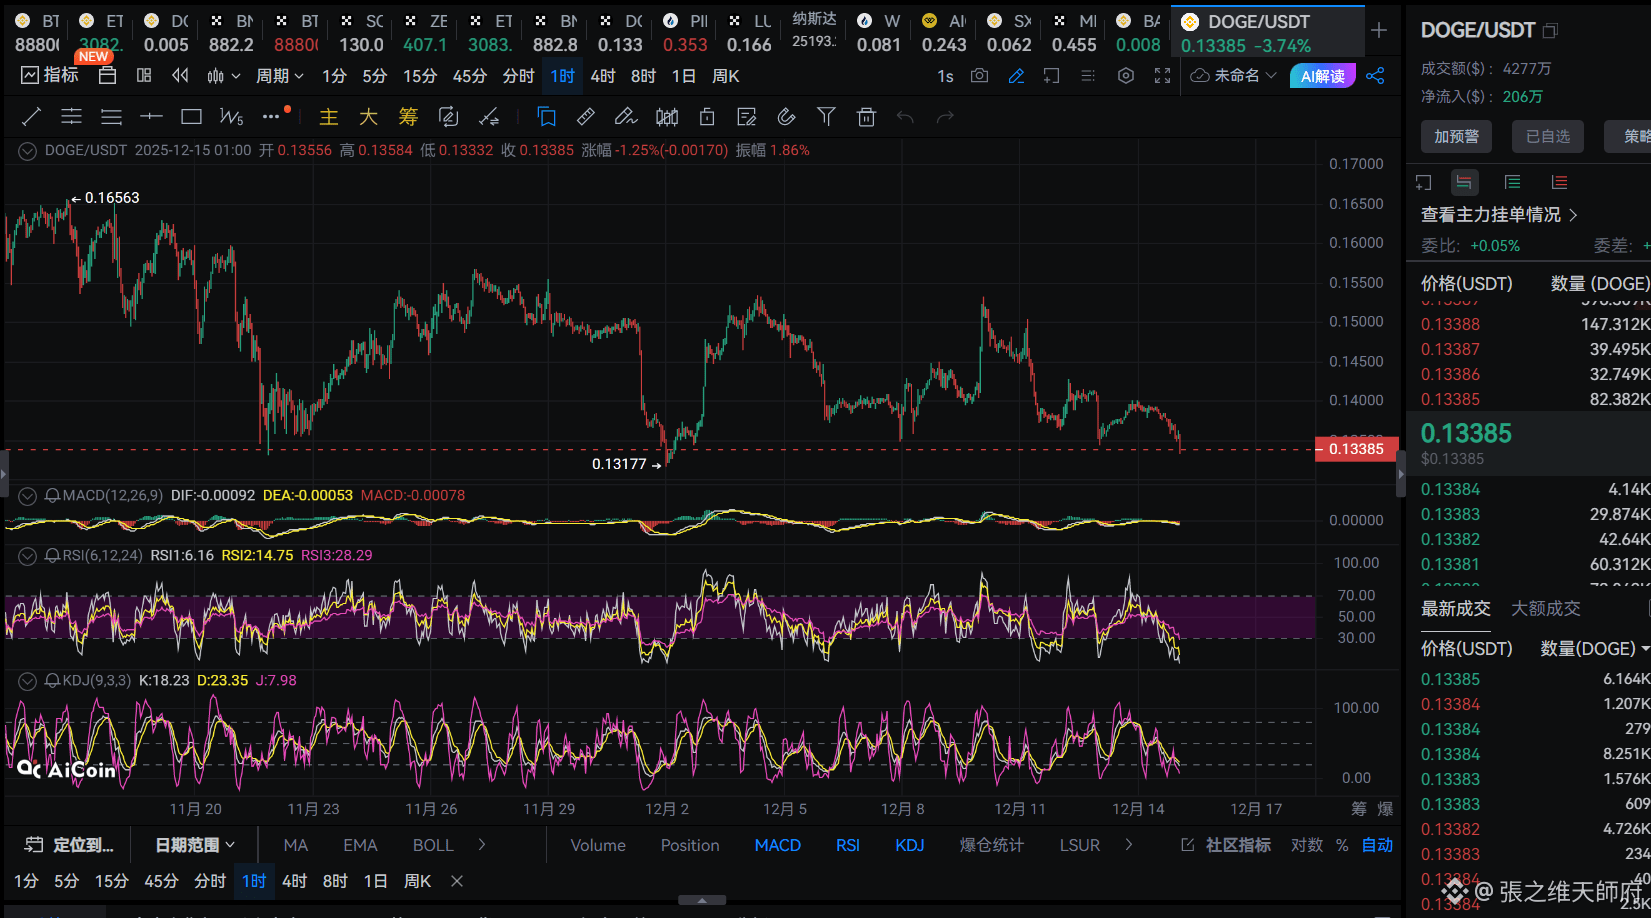Switch to the 4时 timeframe in top bar
The width and height of the screenshot is (1651, 918).
pyautogui.click(x=602, y=76)
